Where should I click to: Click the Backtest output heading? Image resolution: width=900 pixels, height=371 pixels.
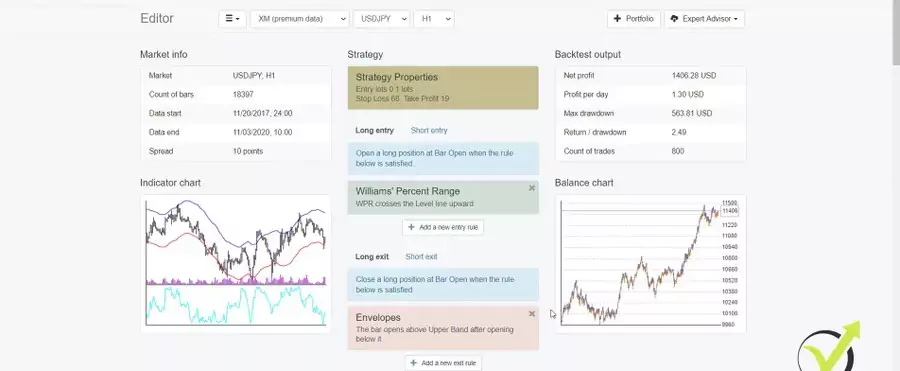[588, 55]
